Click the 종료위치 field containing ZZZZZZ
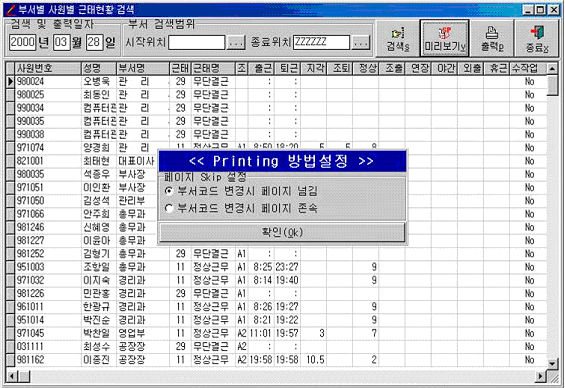This screenshot has width=565, height=388. click(x=321, y=43)
